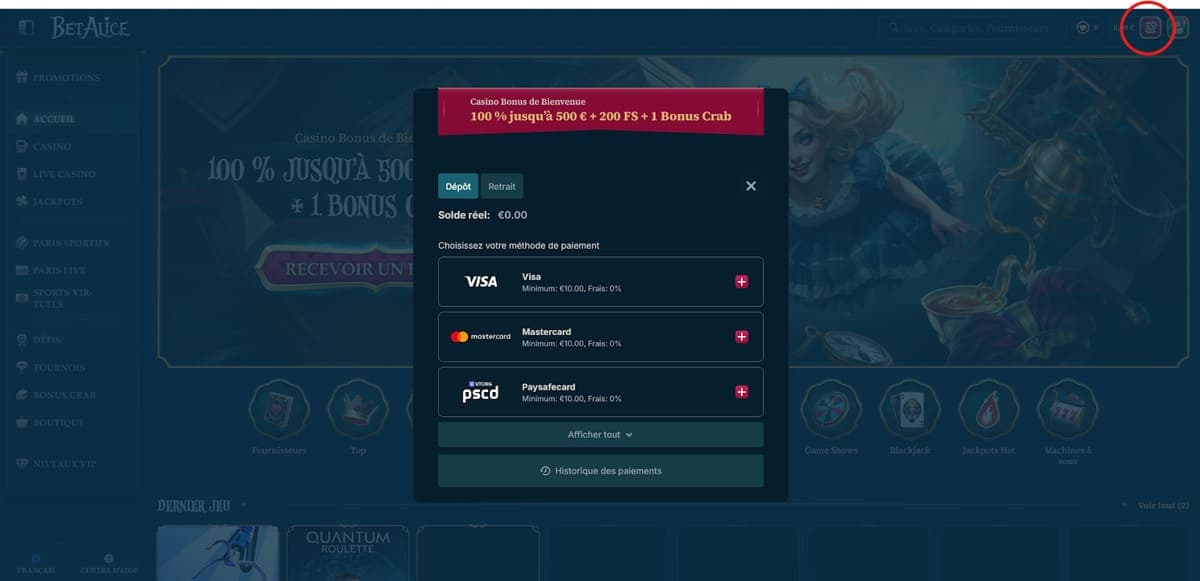Expand the Paysafecard payment method plus icon
Screen dimensions: 1200x581
click(741, 392)
